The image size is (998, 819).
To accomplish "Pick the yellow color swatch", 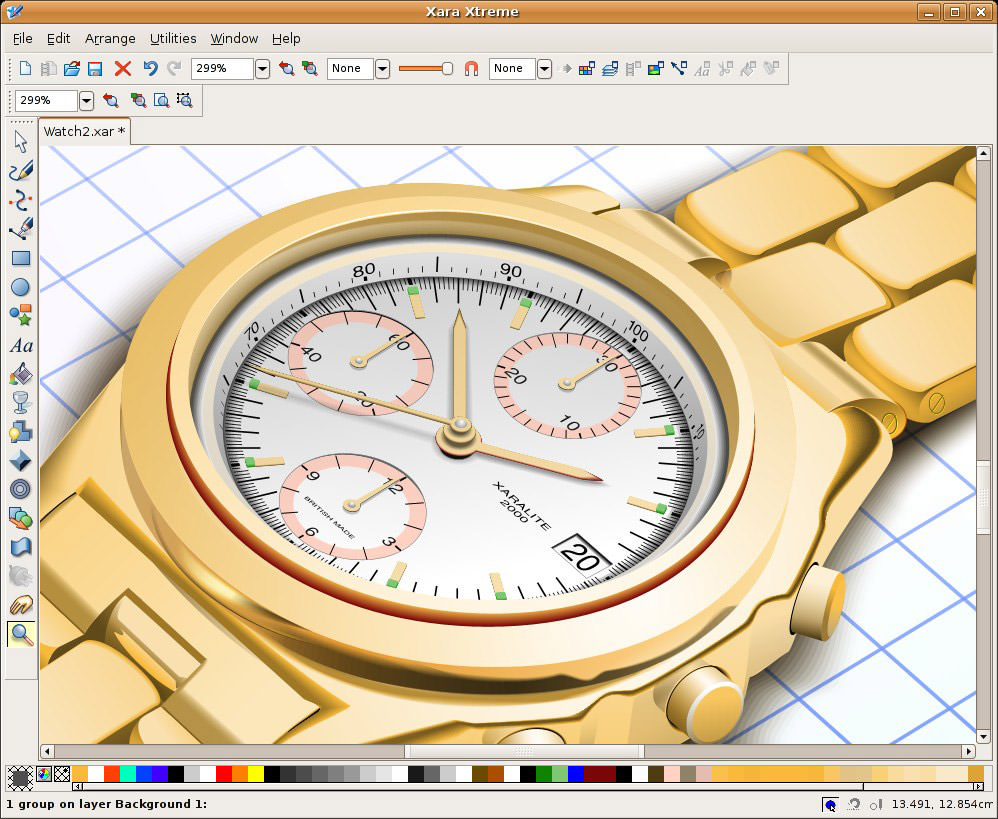I will coord(255,774).
